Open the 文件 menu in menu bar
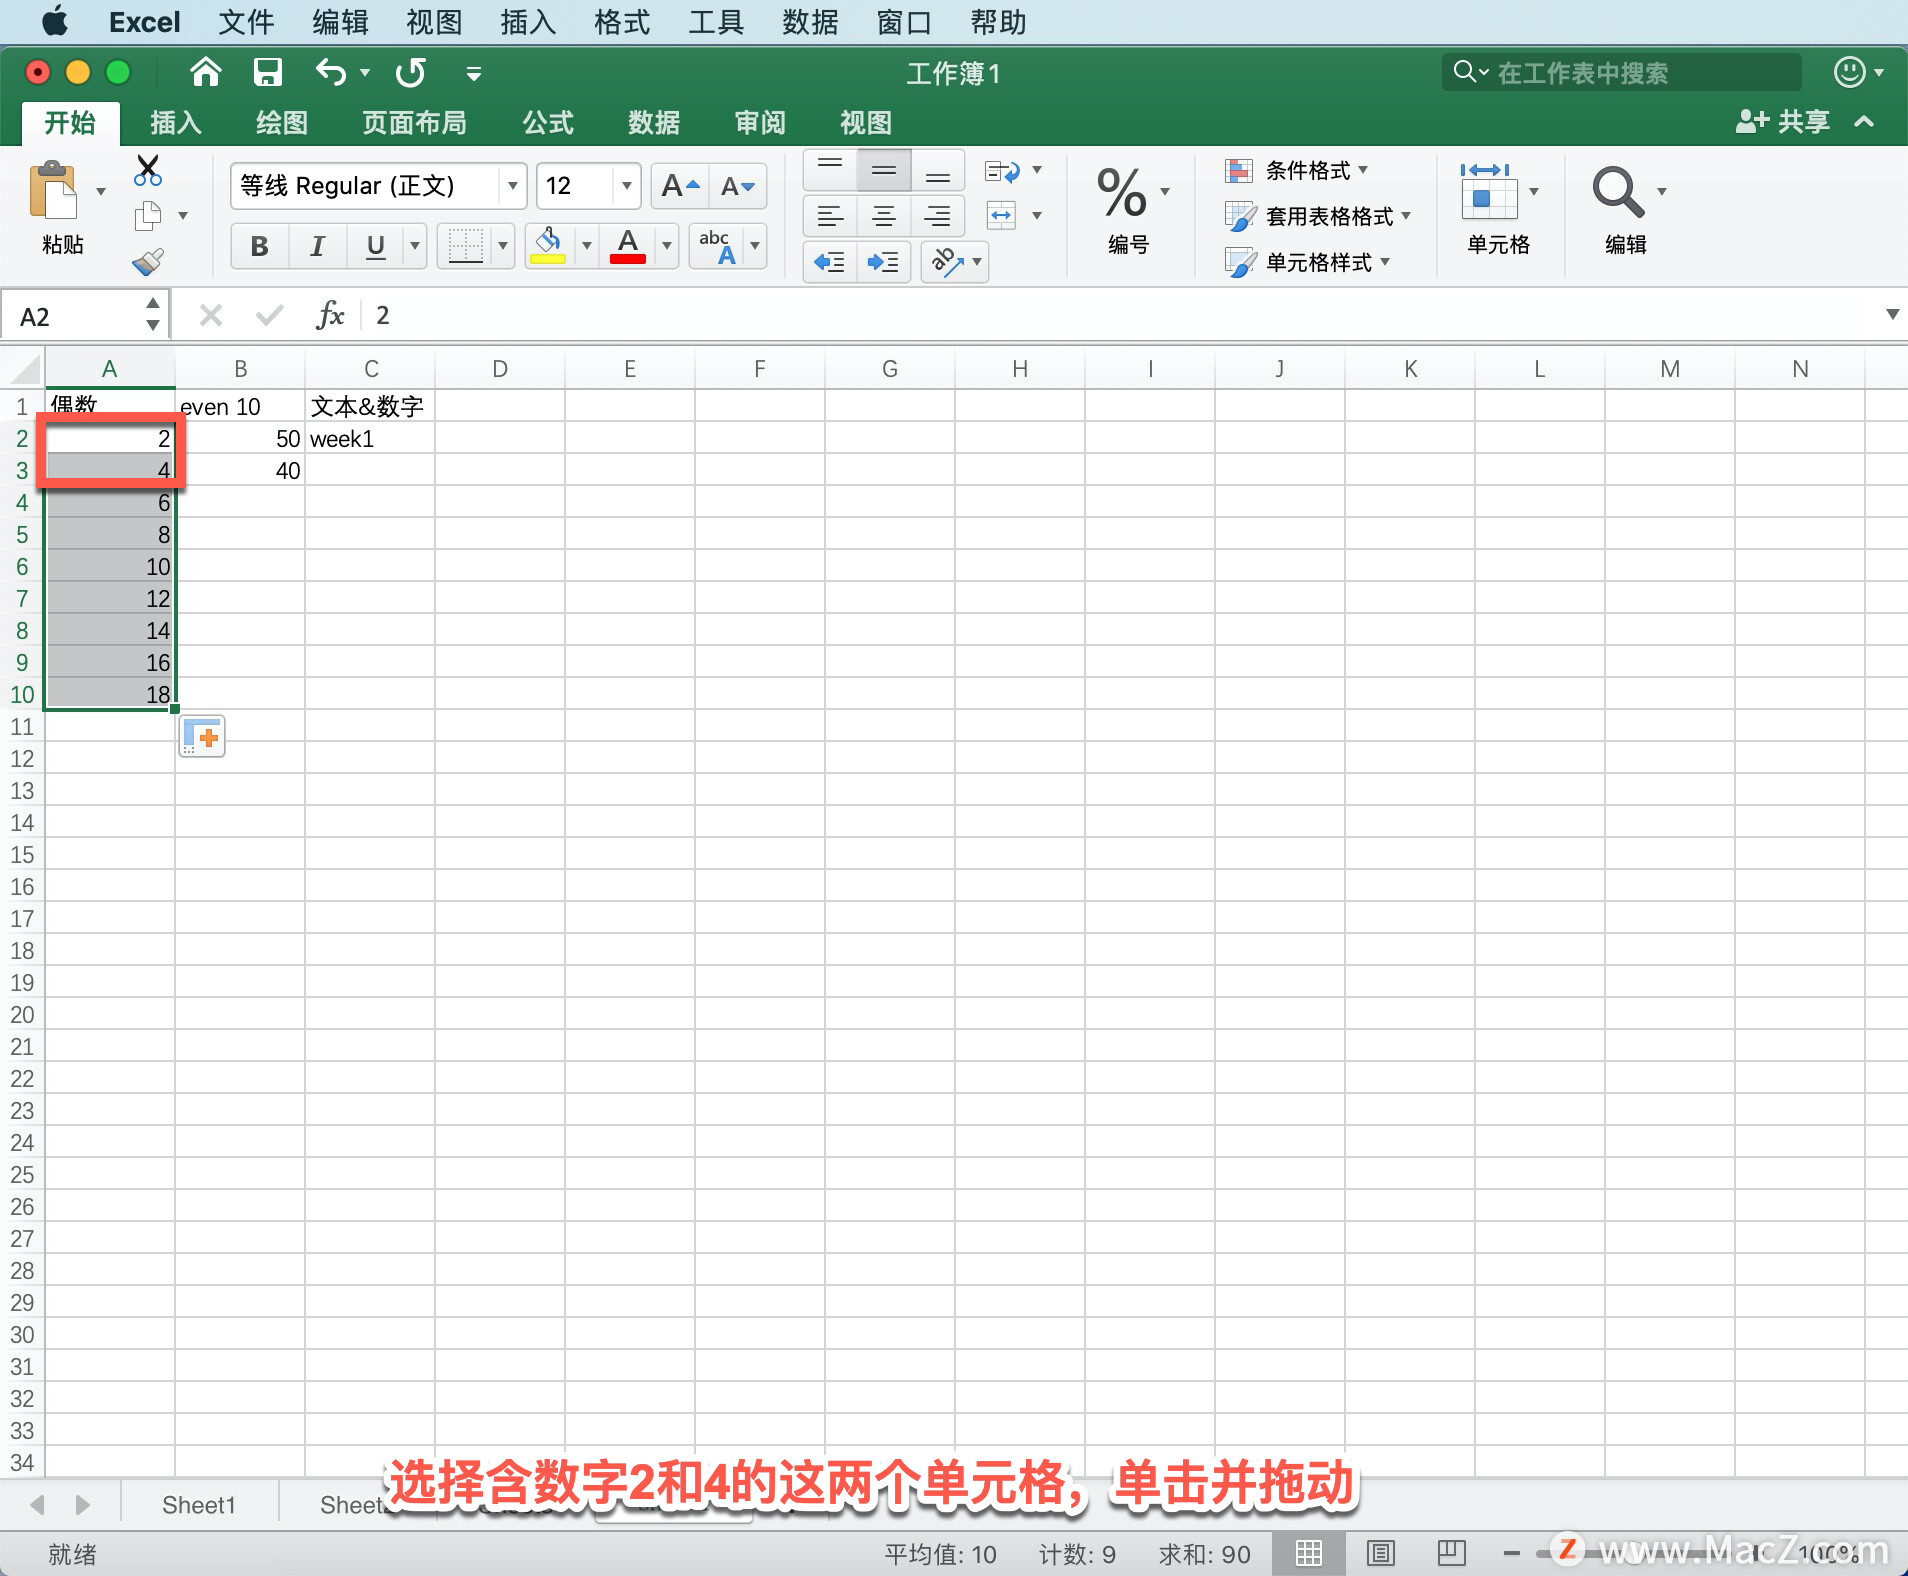The image size is (1908, 1576). tap(245, 22)
